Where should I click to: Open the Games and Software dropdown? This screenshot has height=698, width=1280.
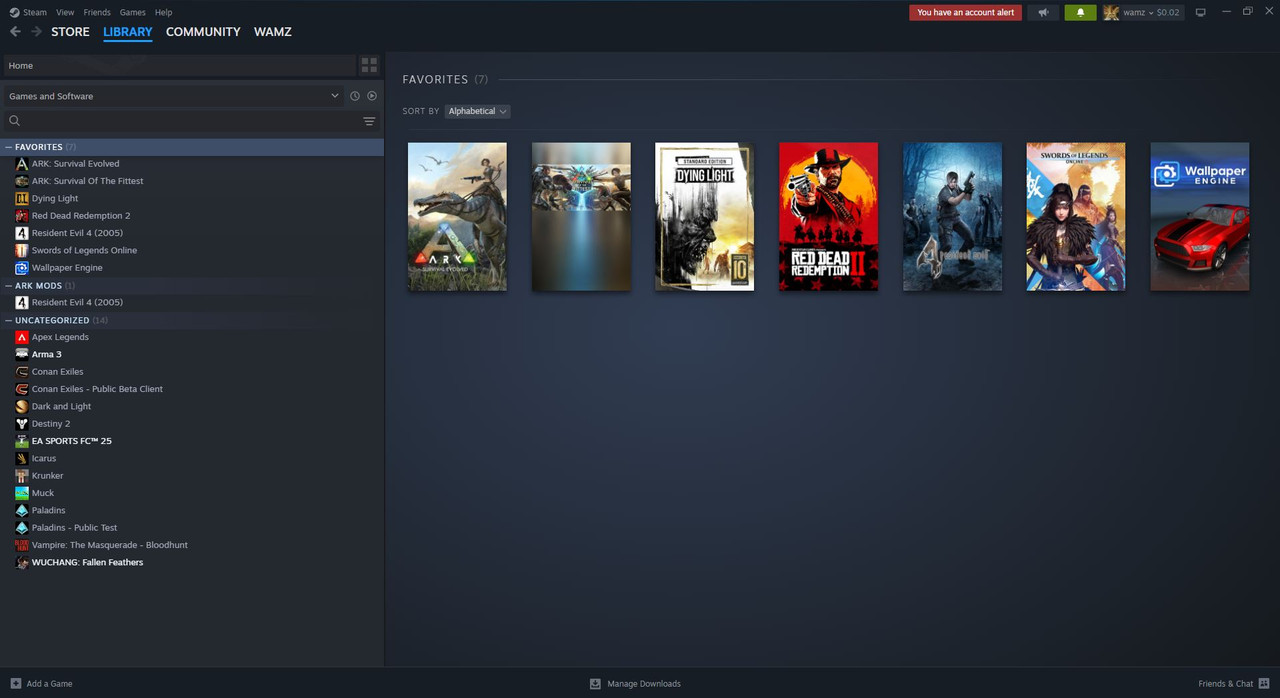(173, 96)
